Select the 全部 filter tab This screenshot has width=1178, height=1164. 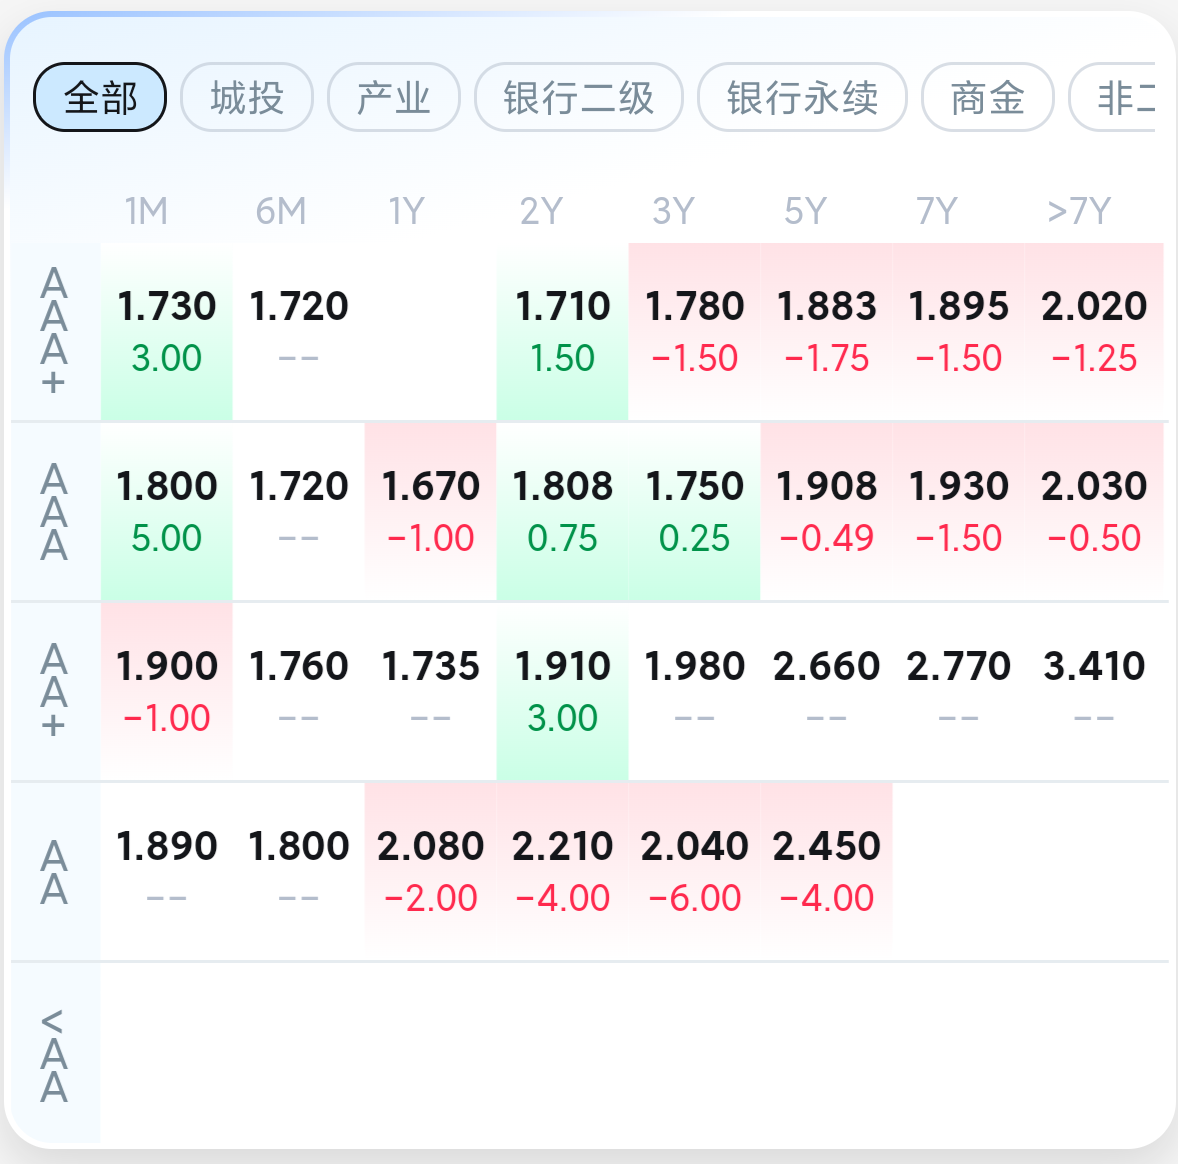pos(100,97)
